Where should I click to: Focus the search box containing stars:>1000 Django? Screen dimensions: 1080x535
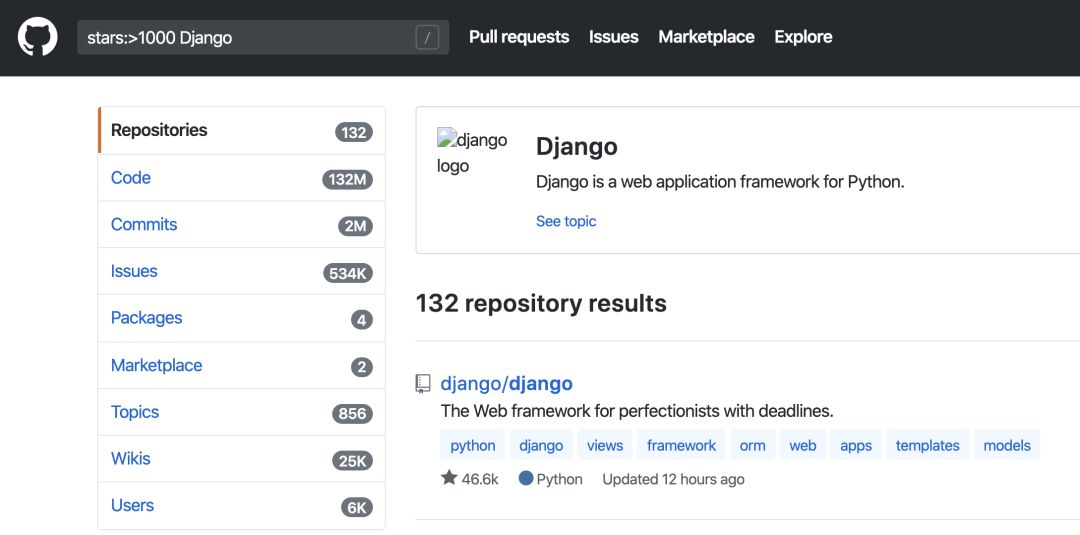tap(263, 37)
